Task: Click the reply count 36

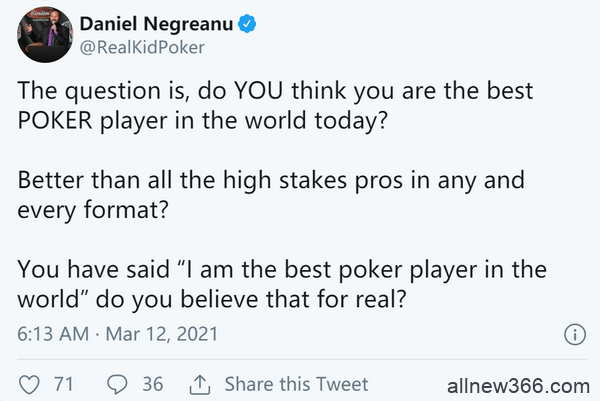Action: pos(152,384)
